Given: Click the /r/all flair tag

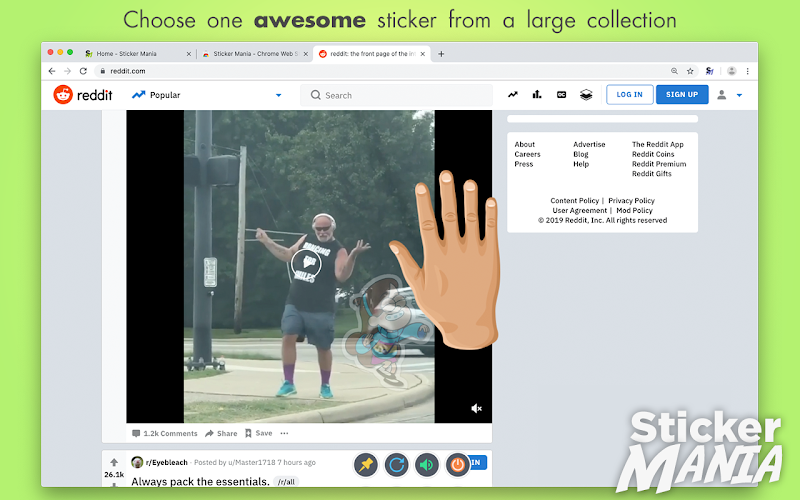Looking at the screenshot, I should (286, 482).
